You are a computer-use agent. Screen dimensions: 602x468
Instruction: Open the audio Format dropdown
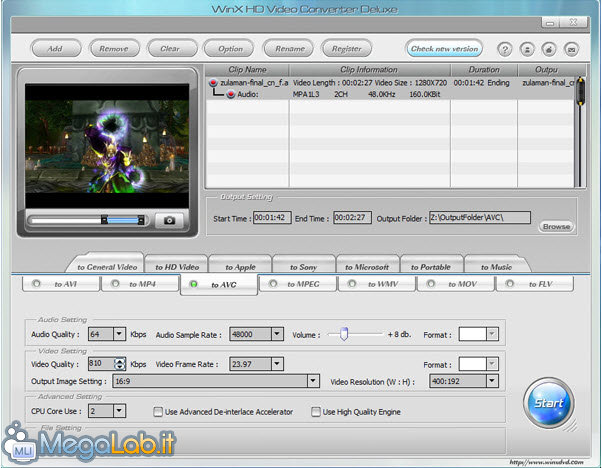[x=492, y=334]
